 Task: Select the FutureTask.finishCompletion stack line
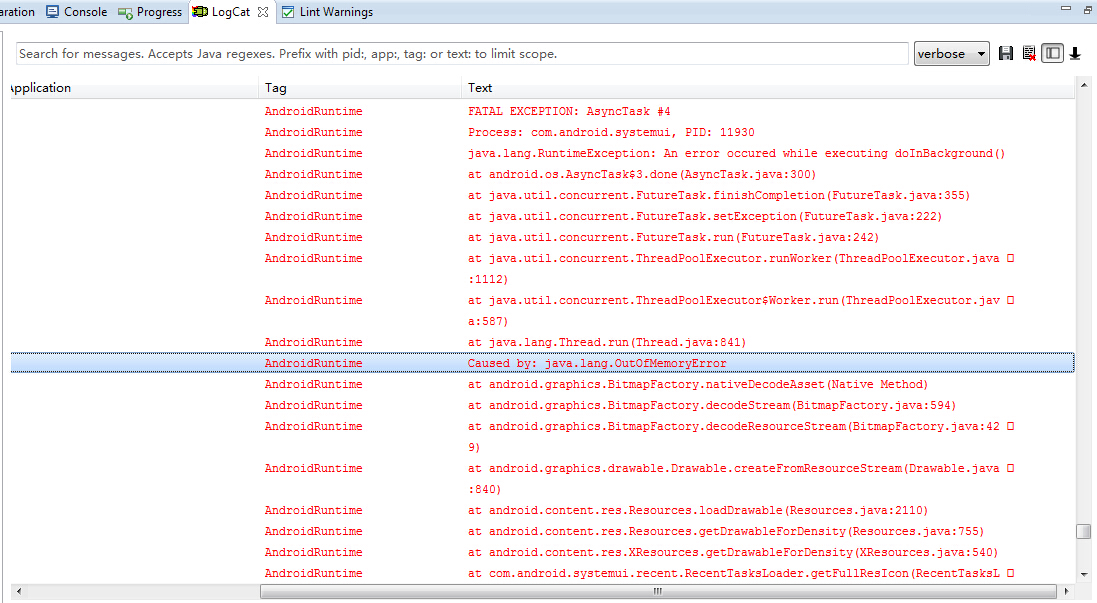542,195
